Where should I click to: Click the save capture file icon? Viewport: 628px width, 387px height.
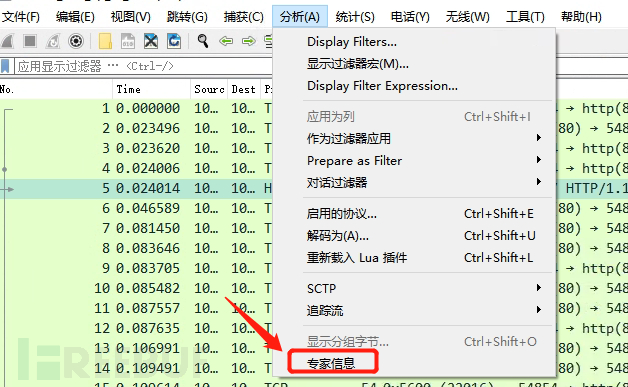(128, 41)
